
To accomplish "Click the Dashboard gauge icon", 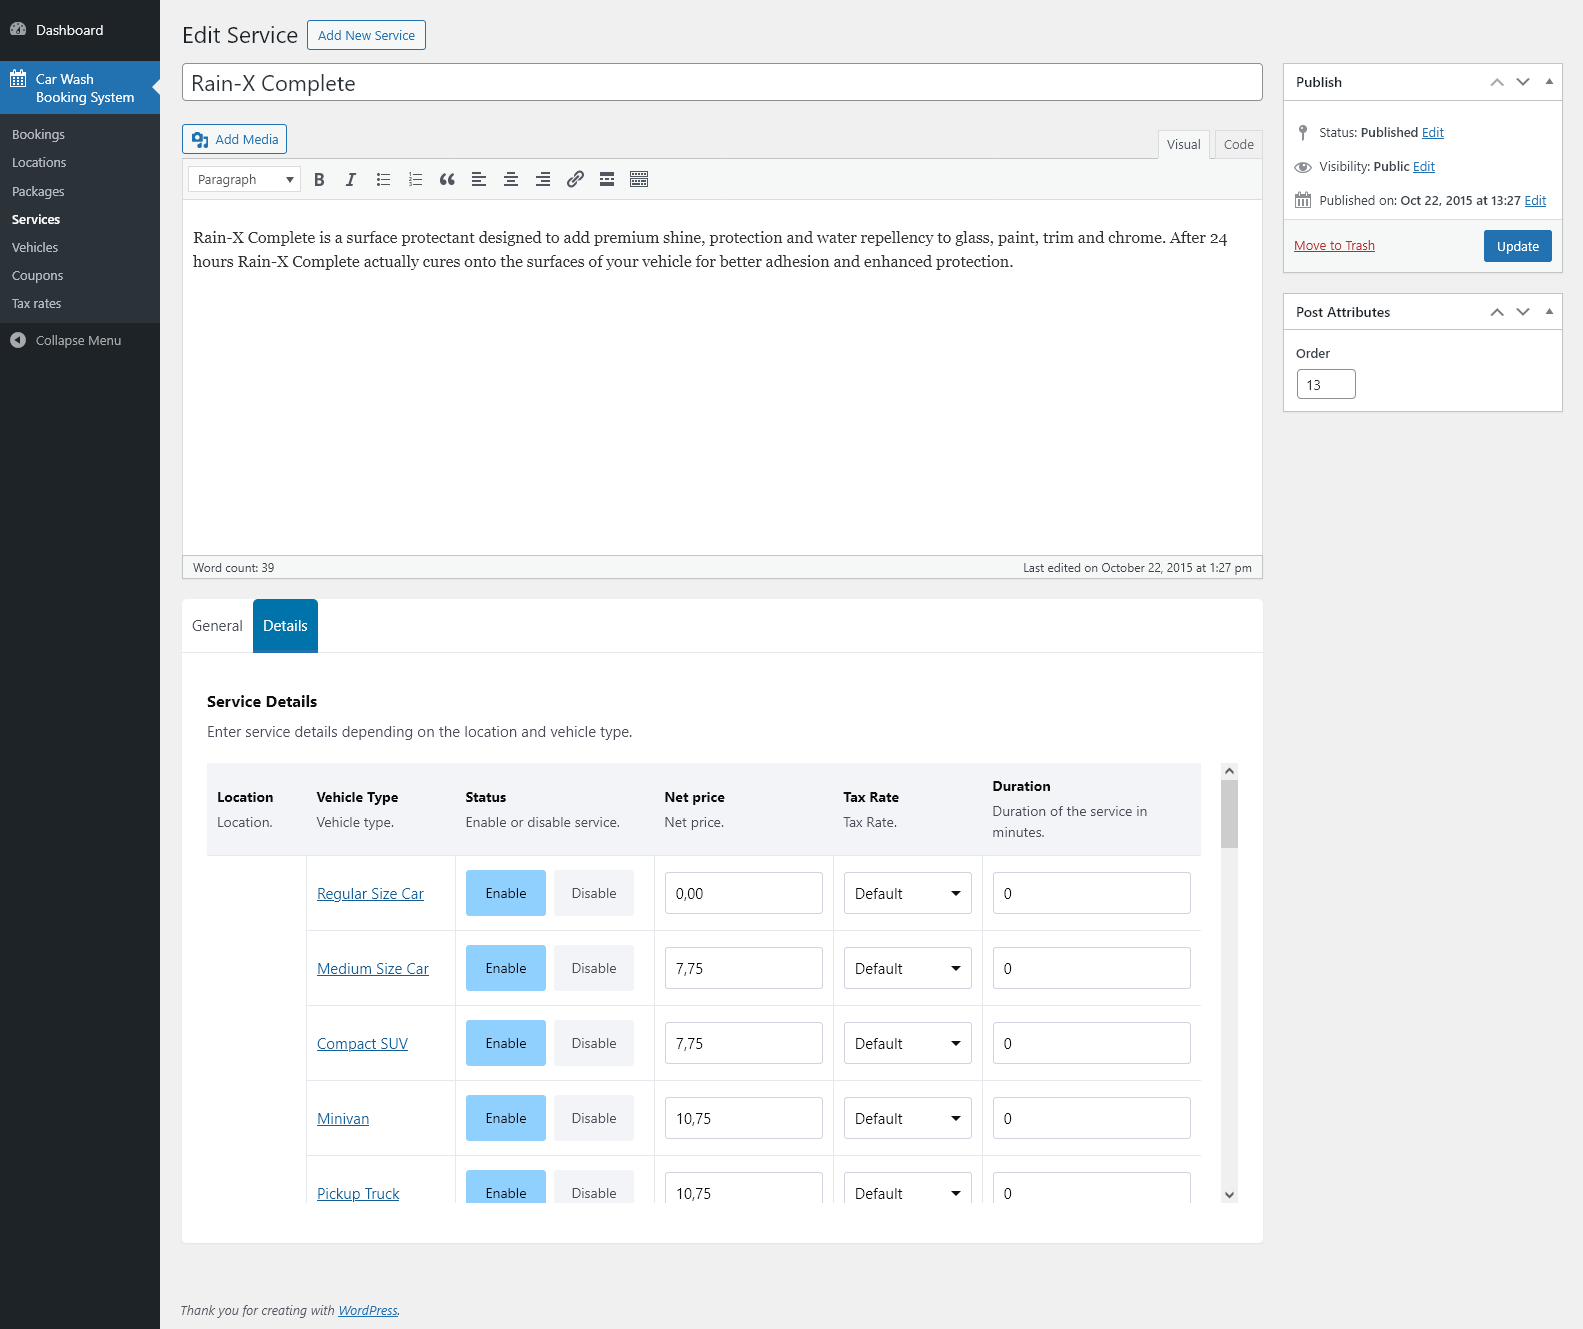I will [18, 30].
